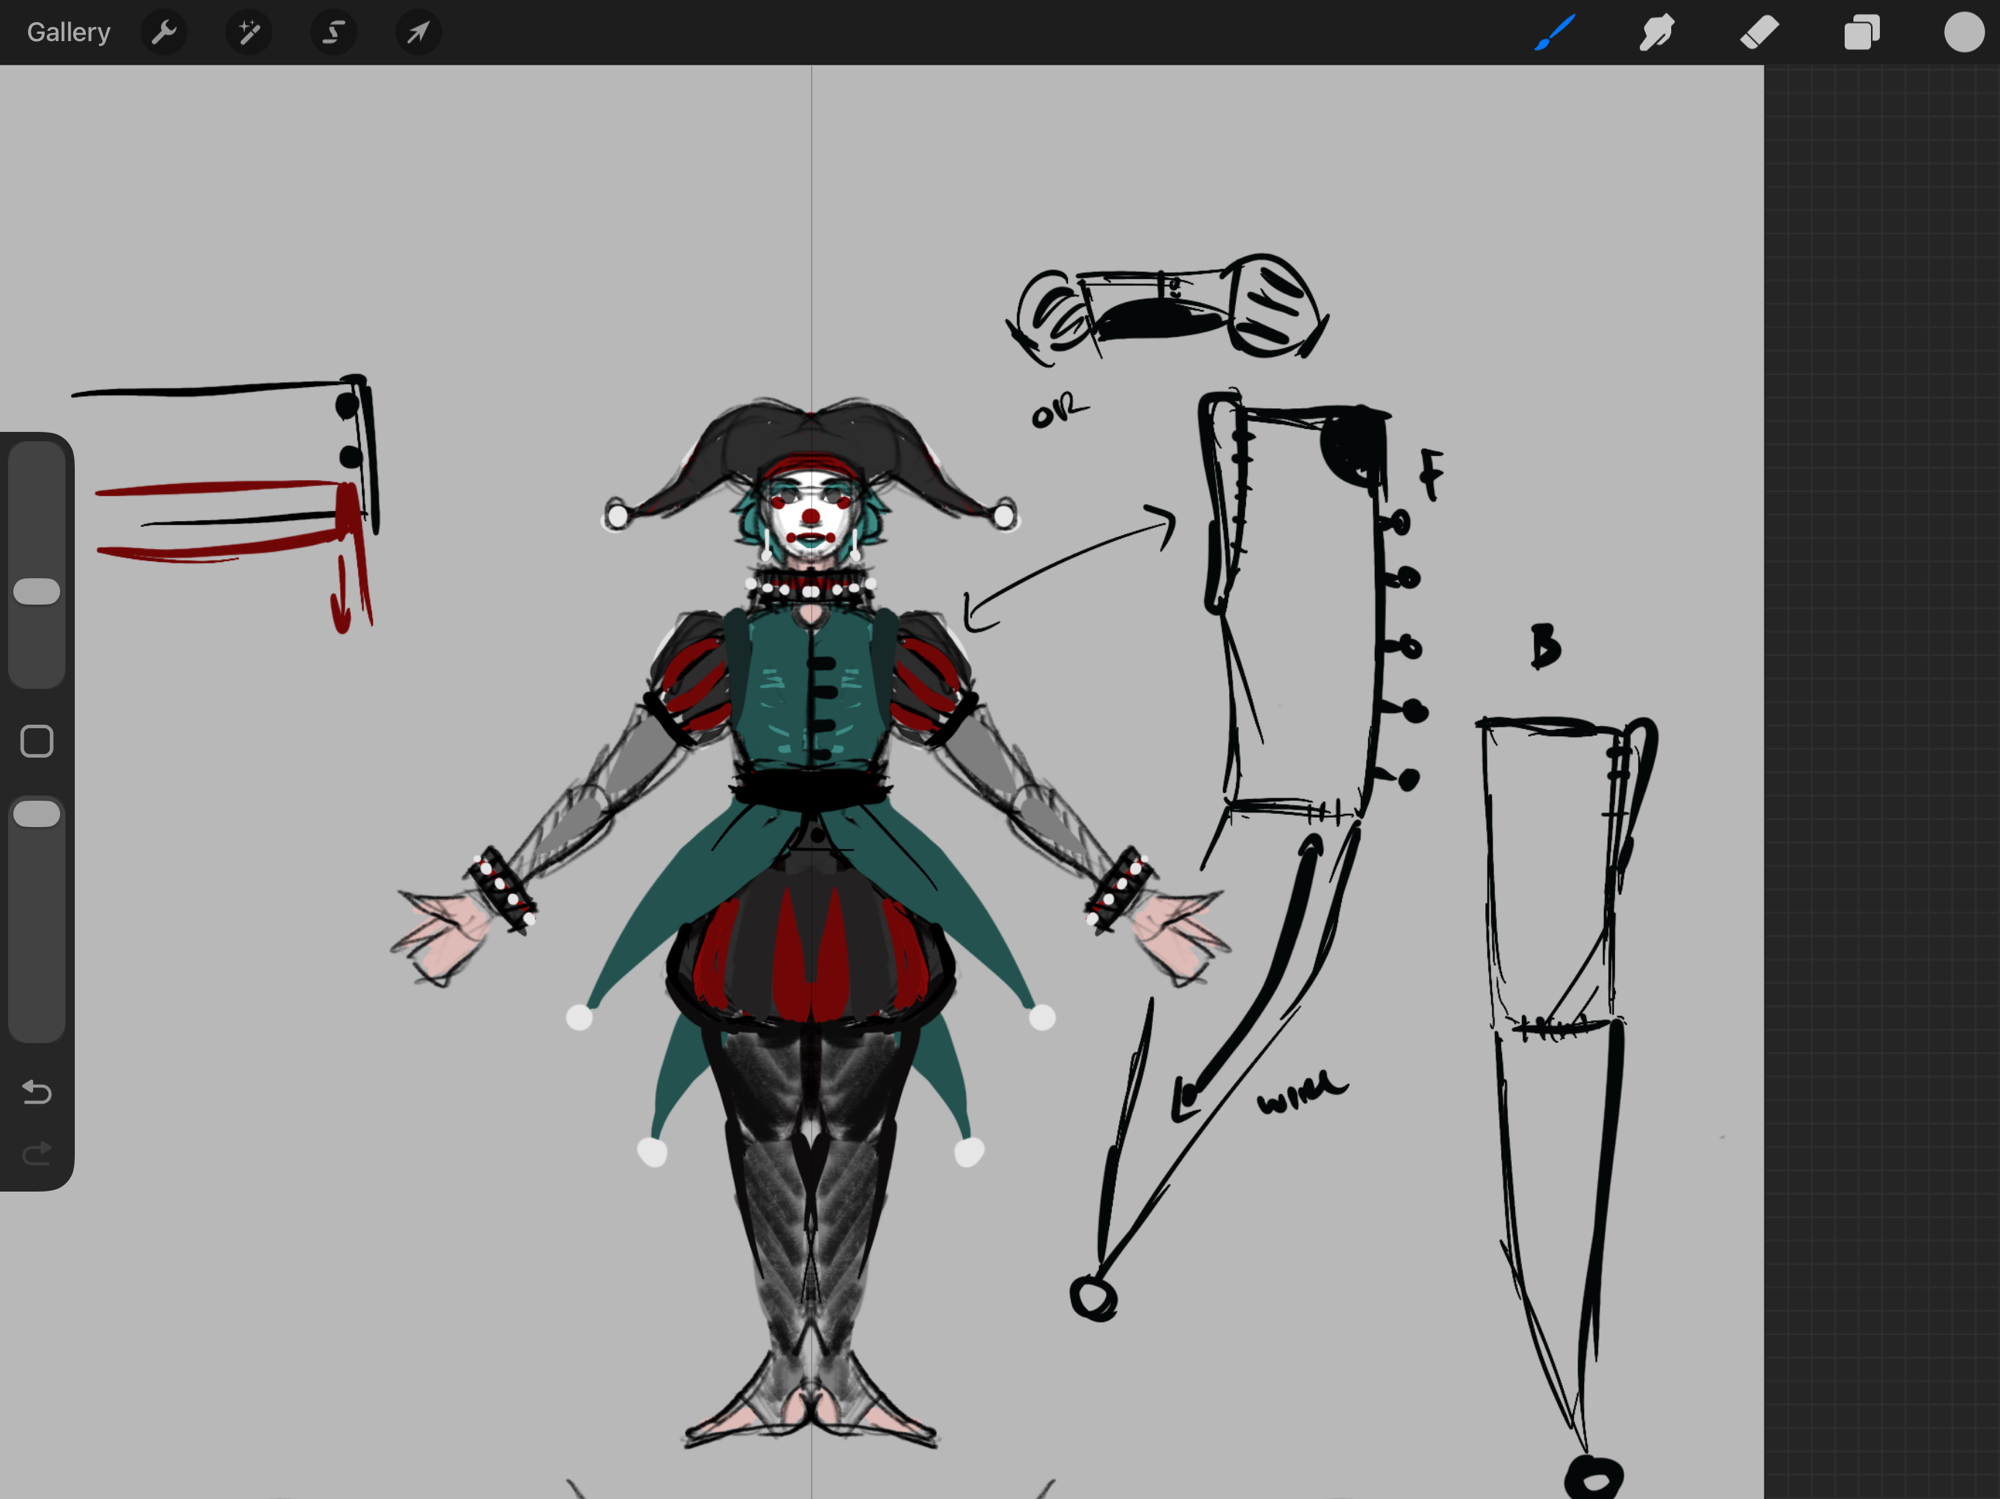Open the active color circle picker

[x=1963, y=32]
